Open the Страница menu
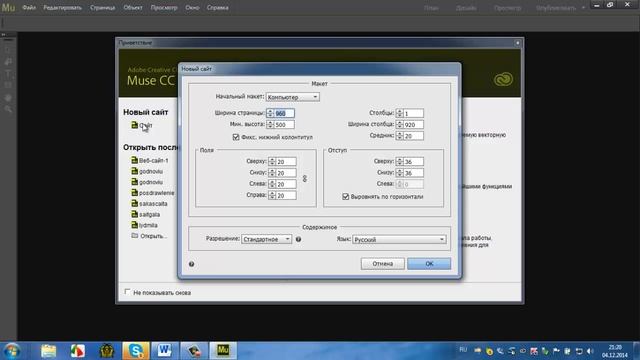Image resolution: width=640 pixels, height=360 pixels. (102, 7)
